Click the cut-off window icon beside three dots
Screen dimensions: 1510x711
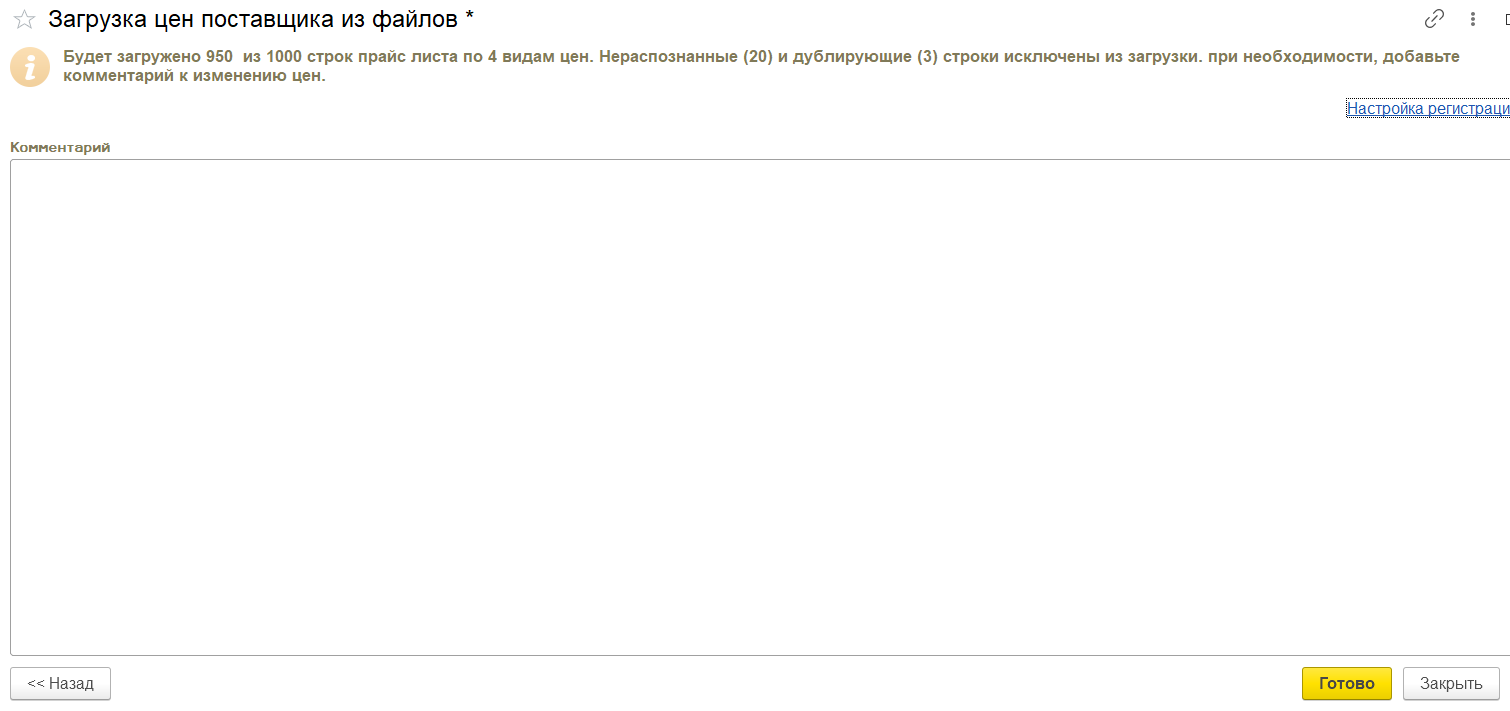pos(1505,19)
